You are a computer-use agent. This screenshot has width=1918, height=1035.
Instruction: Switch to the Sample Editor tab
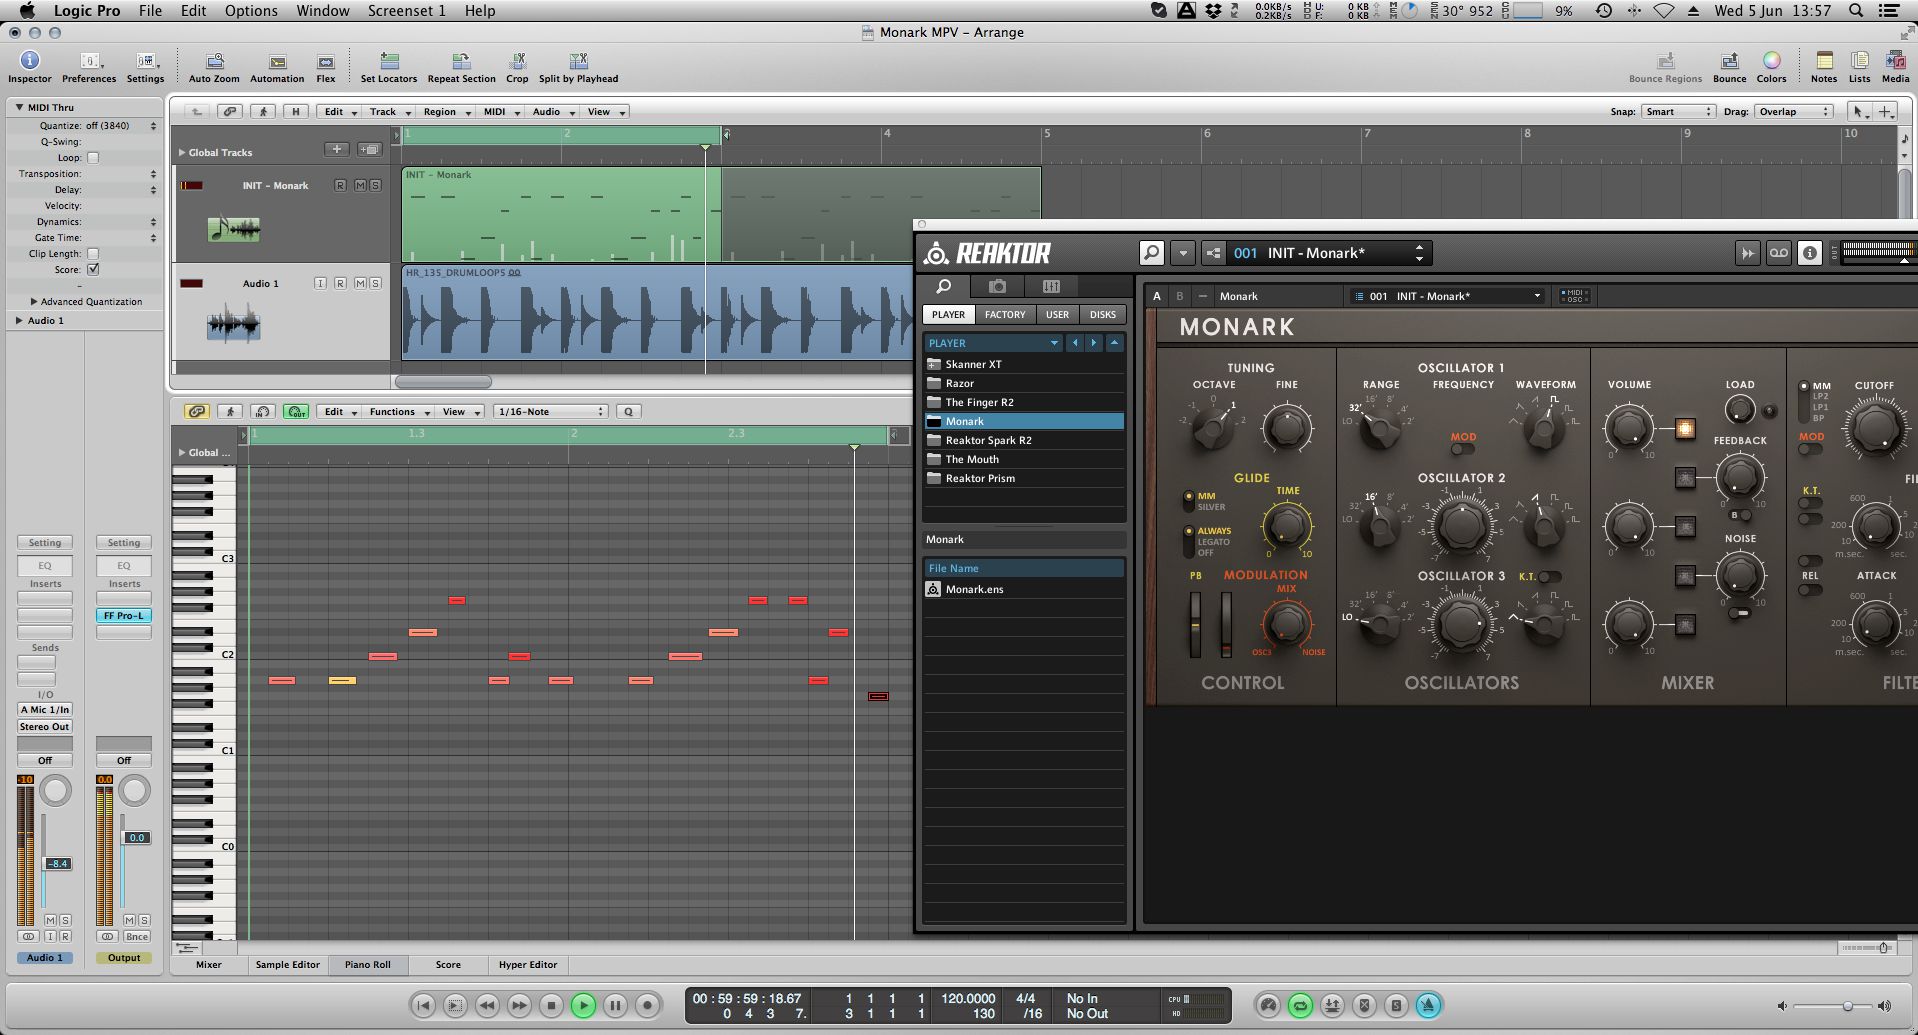tap(287, 965)
